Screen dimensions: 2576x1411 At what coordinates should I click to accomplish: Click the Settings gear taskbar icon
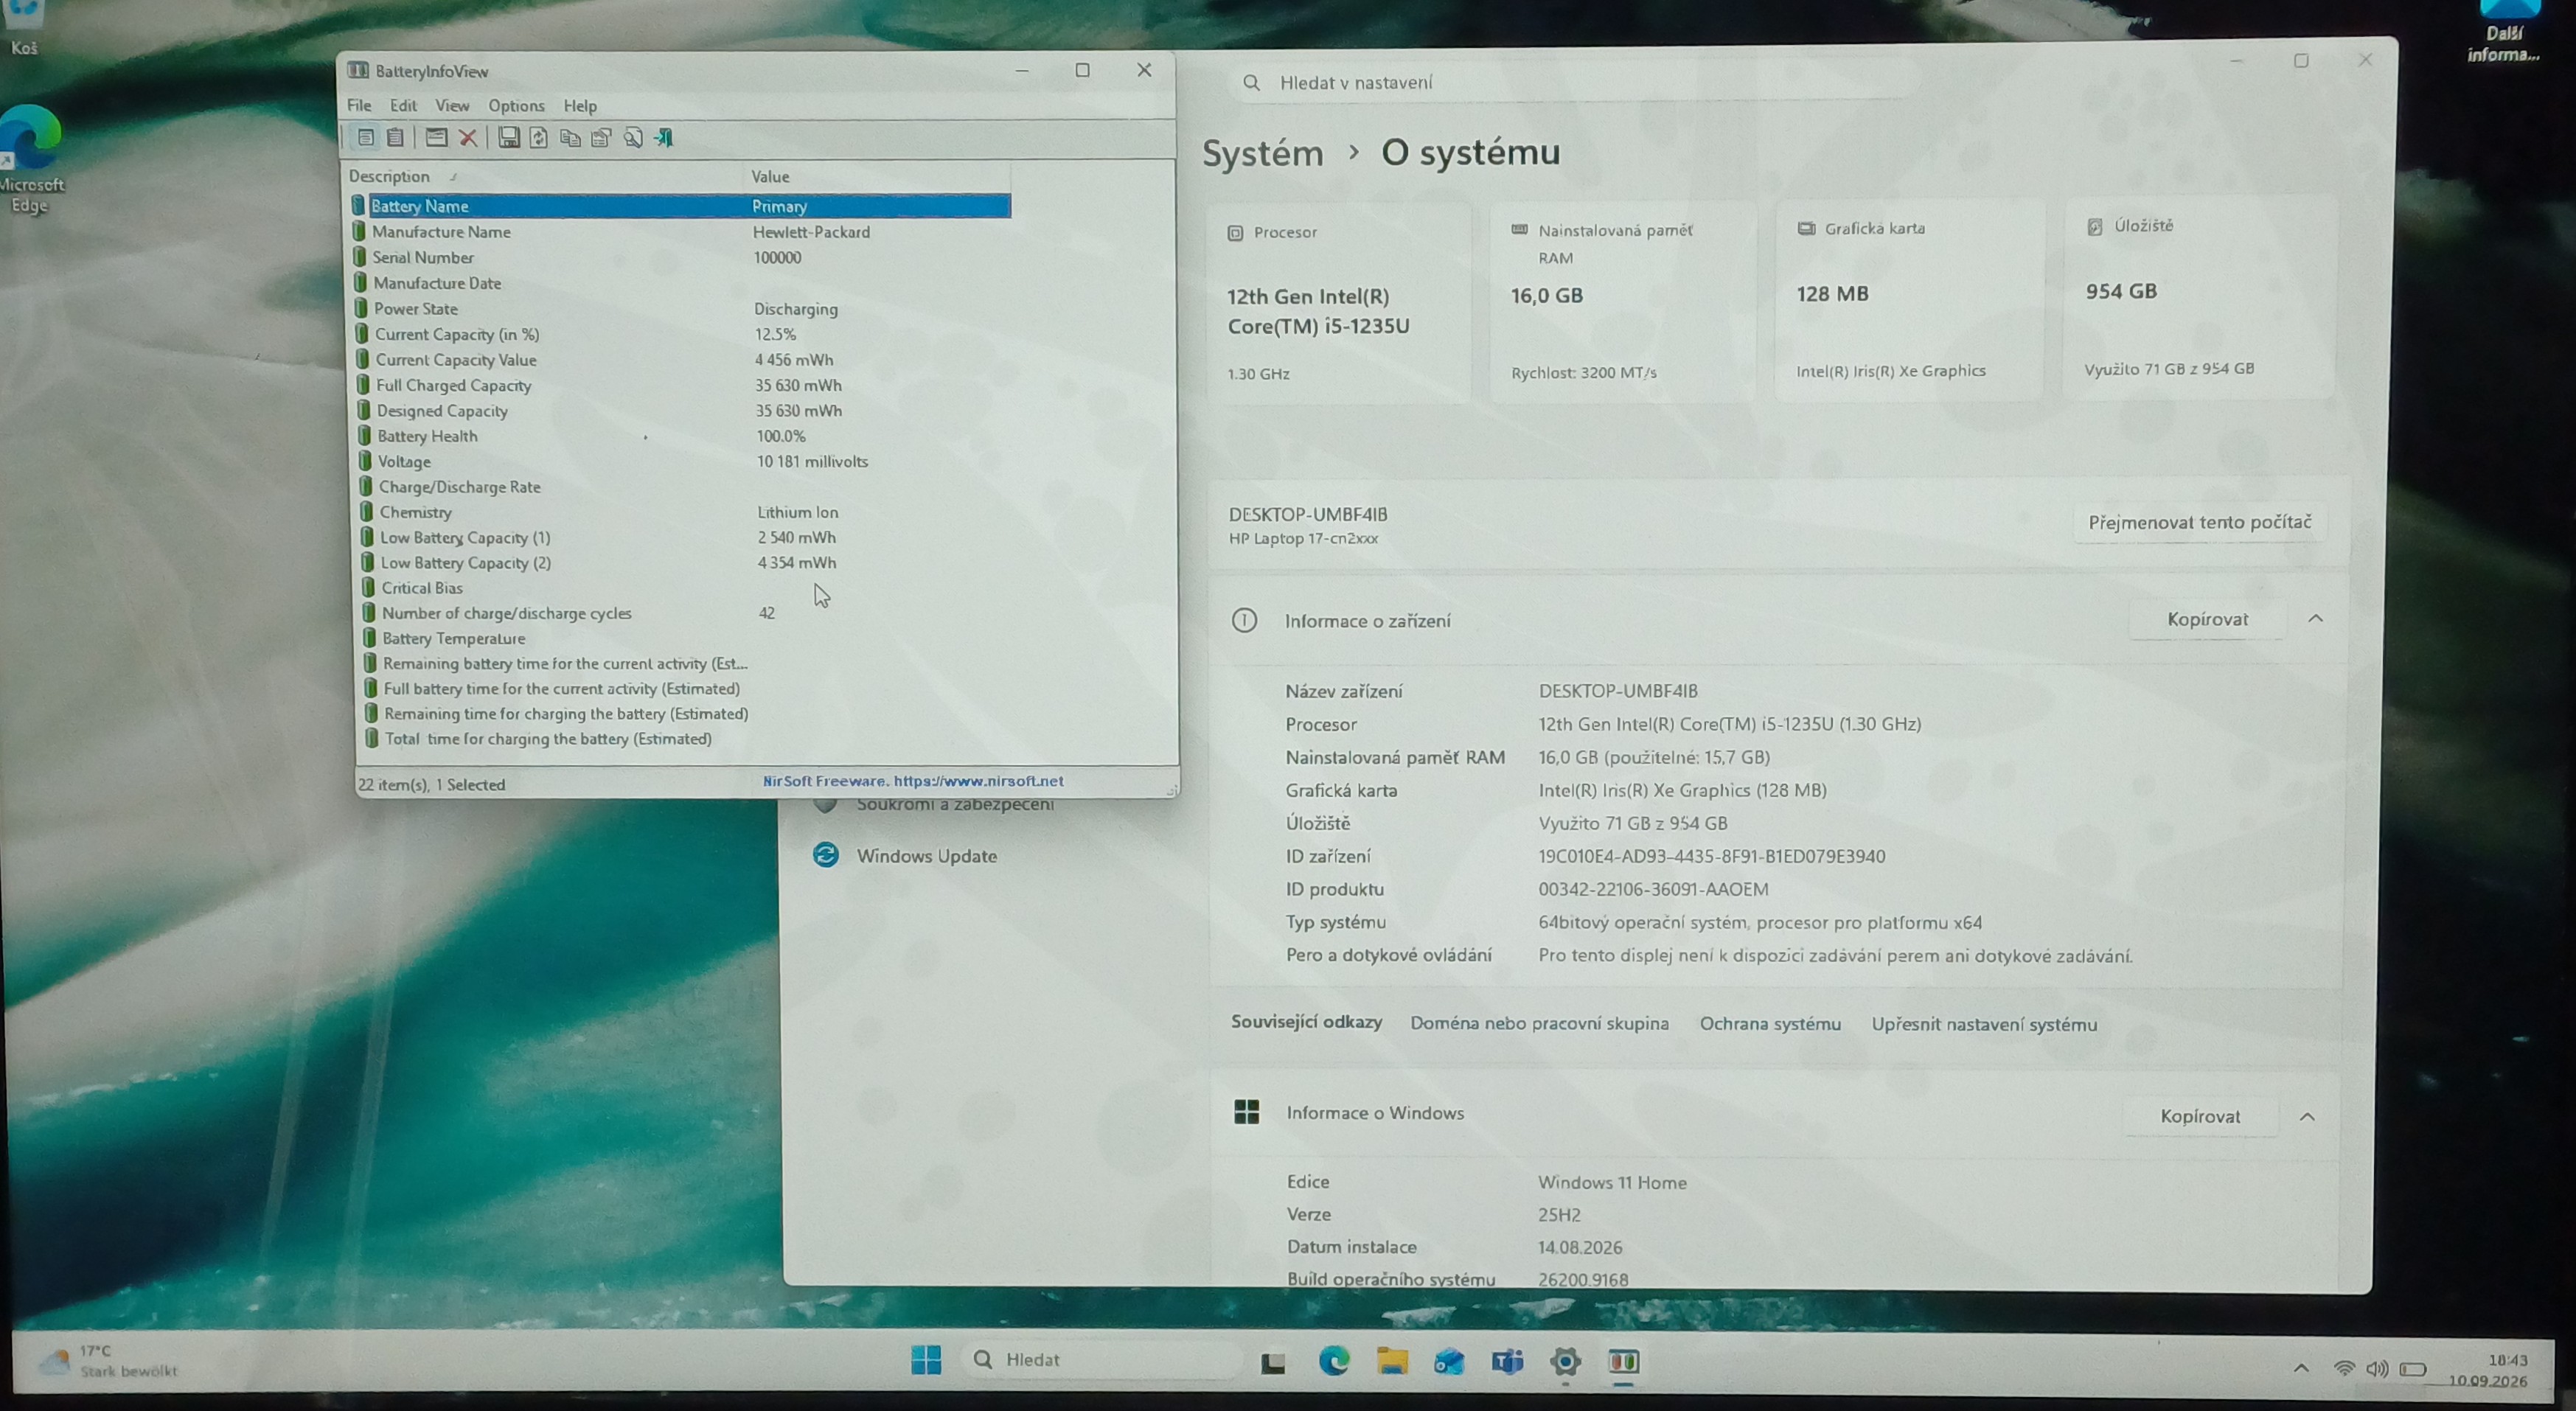point(1566,1361)
